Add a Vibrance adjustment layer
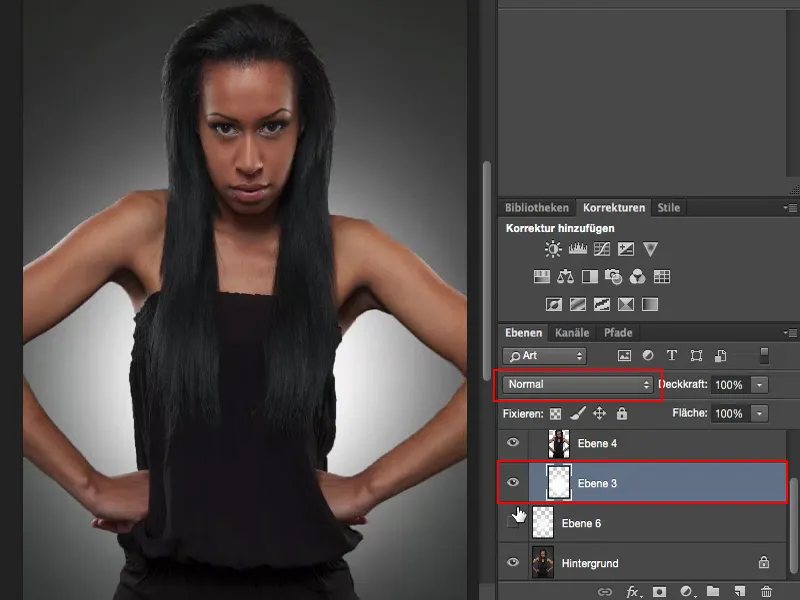800x600 pixels. tap(650, 249)
